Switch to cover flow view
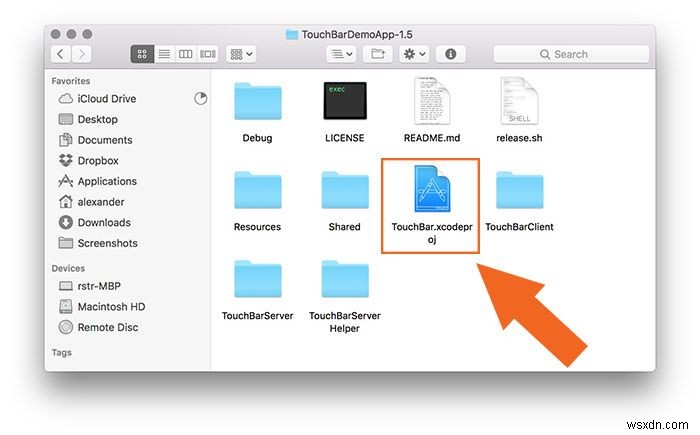This screenshot has width=700, height=435. point(208,54)
